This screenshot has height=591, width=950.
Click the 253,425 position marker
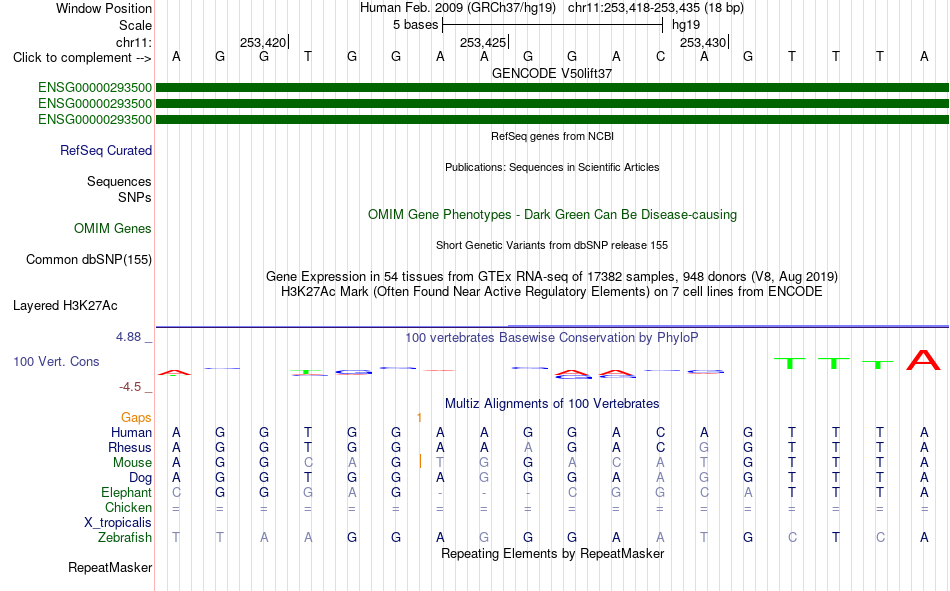tap(483, 42)
